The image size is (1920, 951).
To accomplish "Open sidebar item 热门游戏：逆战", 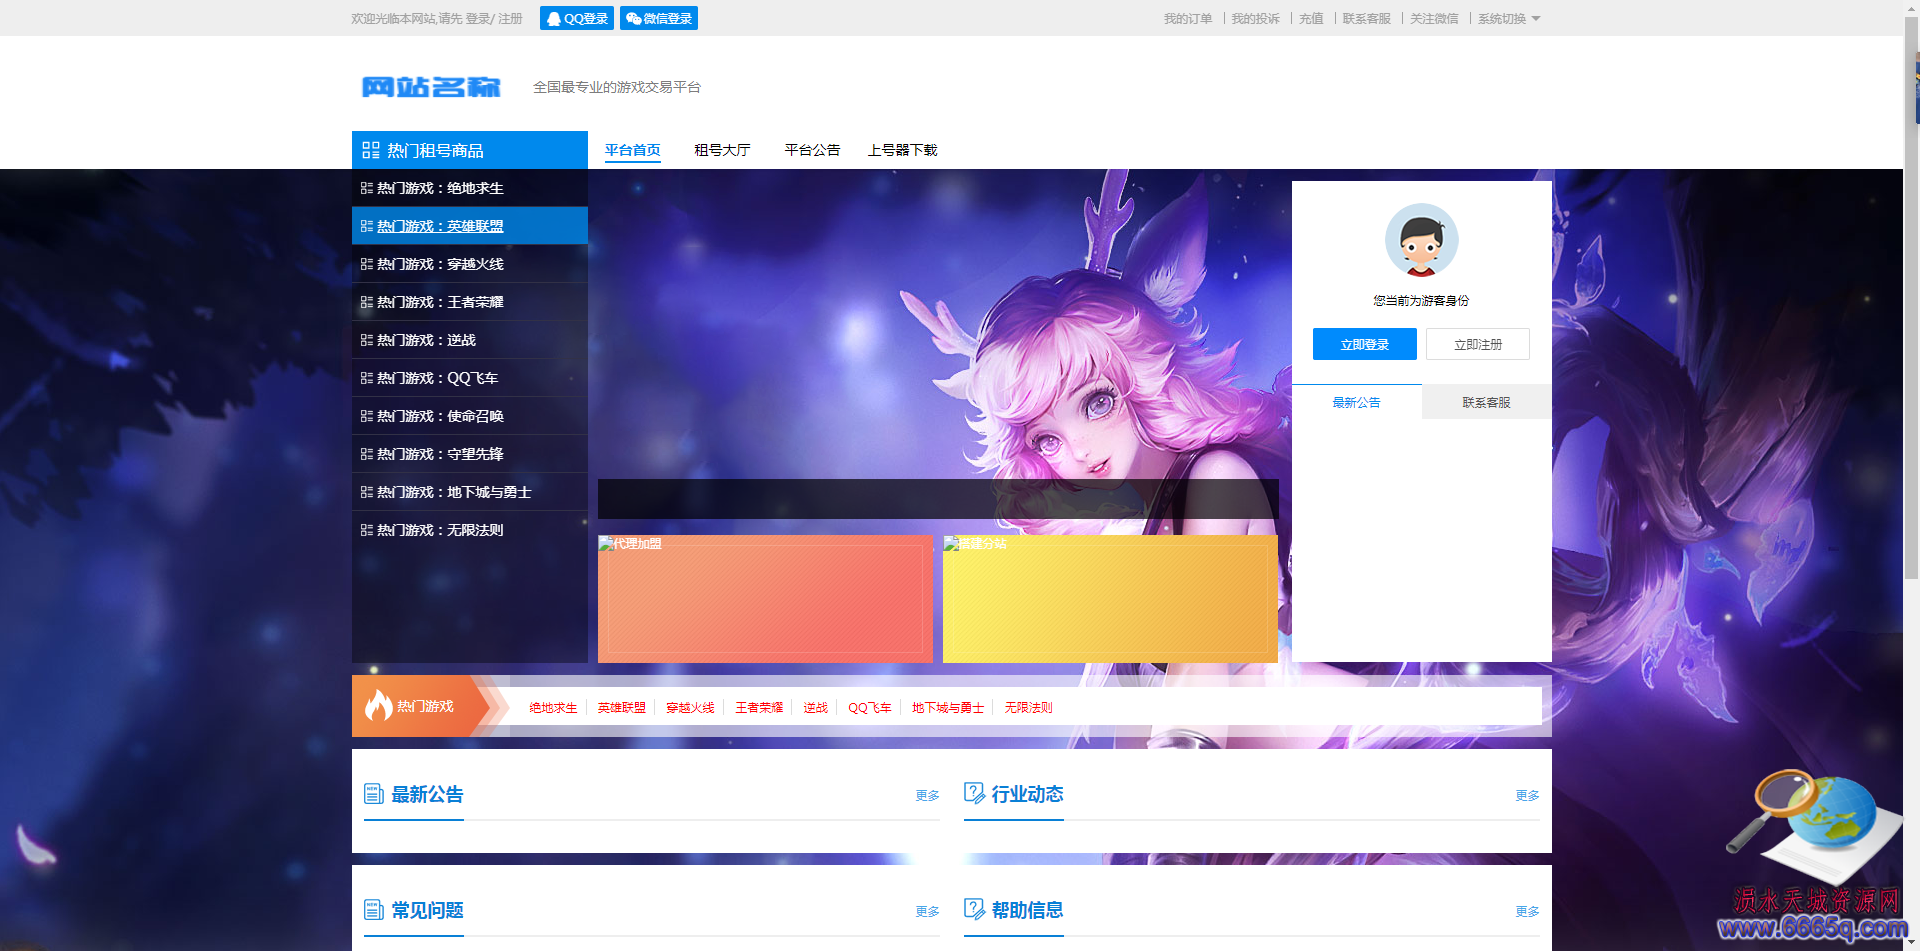I will [470, 340].
